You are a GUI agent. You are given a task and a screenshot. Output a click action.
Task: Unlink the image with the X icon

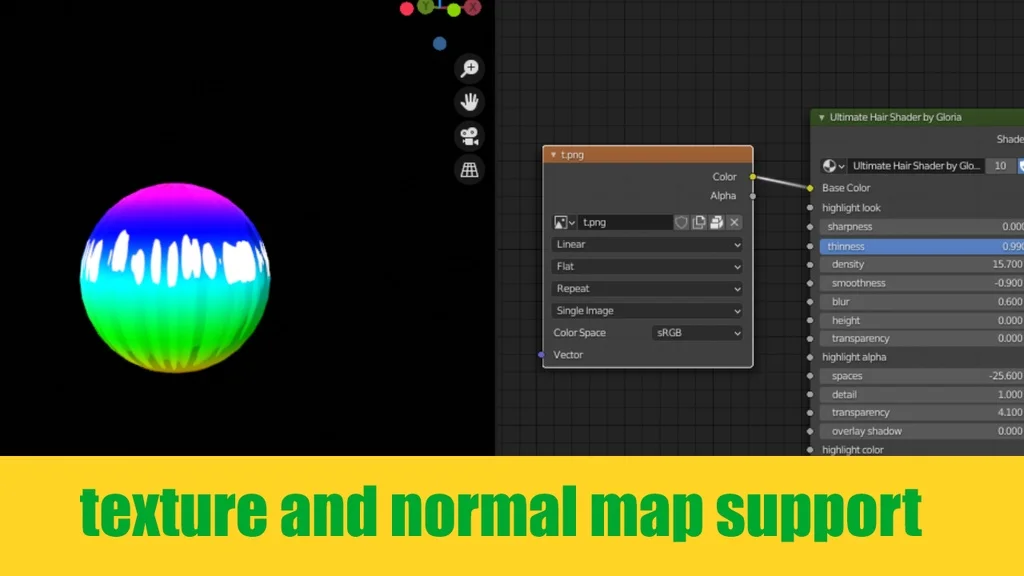coord(734,222)
